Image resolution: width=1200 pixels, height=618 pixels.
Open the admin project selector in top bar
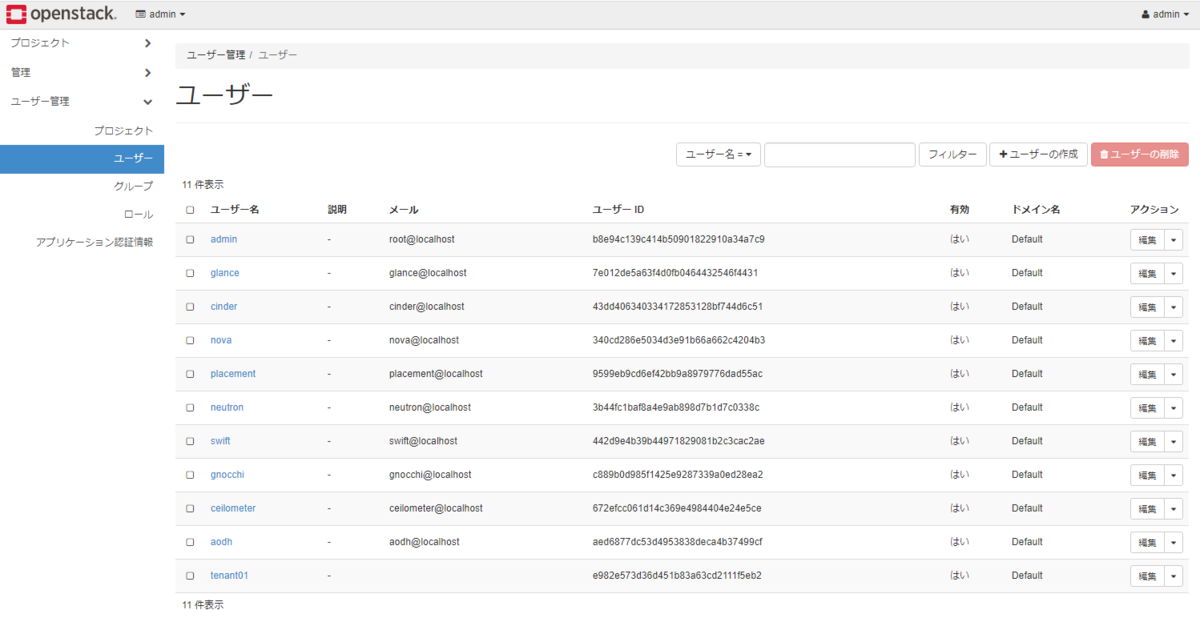pos(160,14)
